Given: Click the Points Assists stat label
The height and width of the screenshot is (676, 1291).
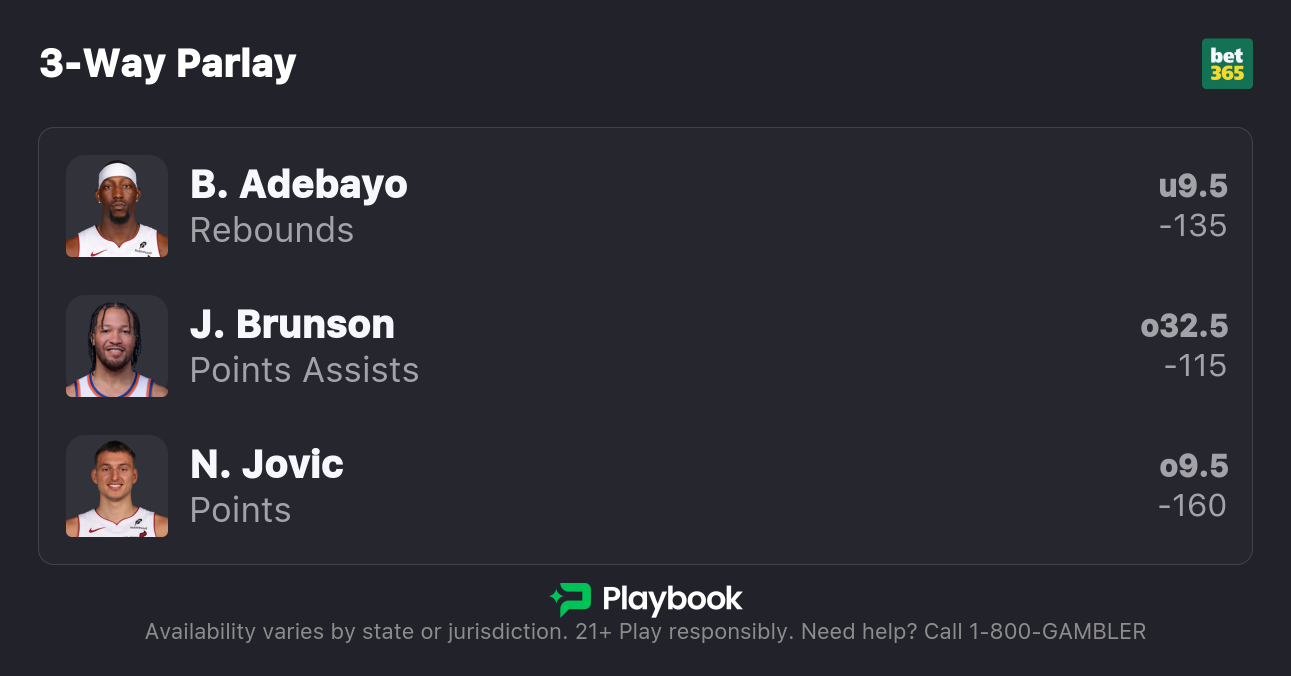Looking at the screenshot, I should (304, 370).
